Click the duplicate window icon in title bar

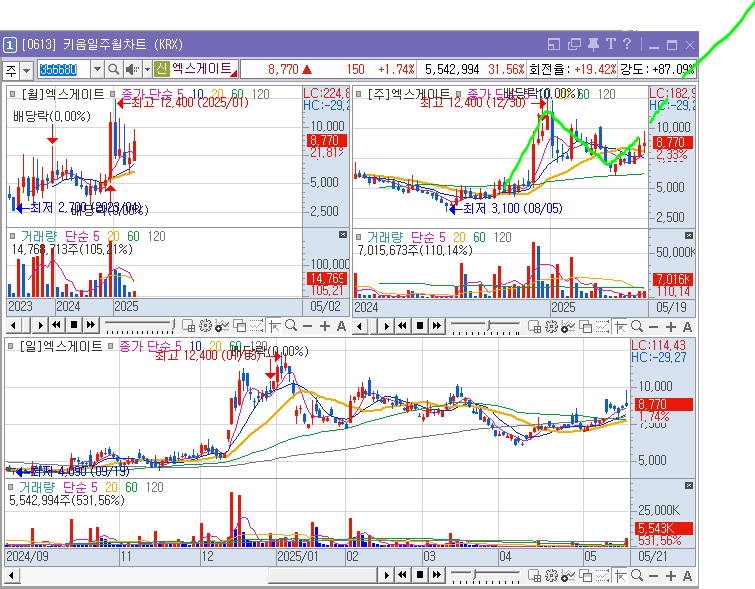click(574, 45)
